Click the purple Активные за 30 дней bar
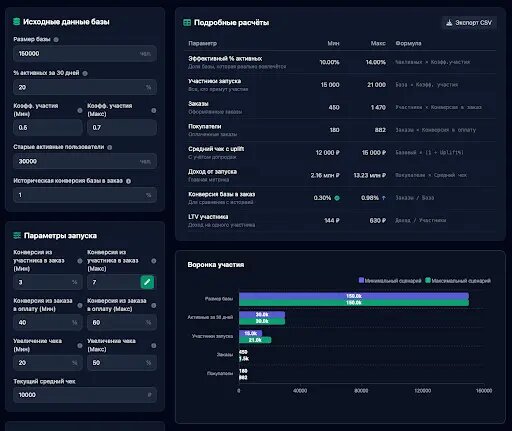The width and height of the screenshot is (512, 431). (x=262, y=315)
